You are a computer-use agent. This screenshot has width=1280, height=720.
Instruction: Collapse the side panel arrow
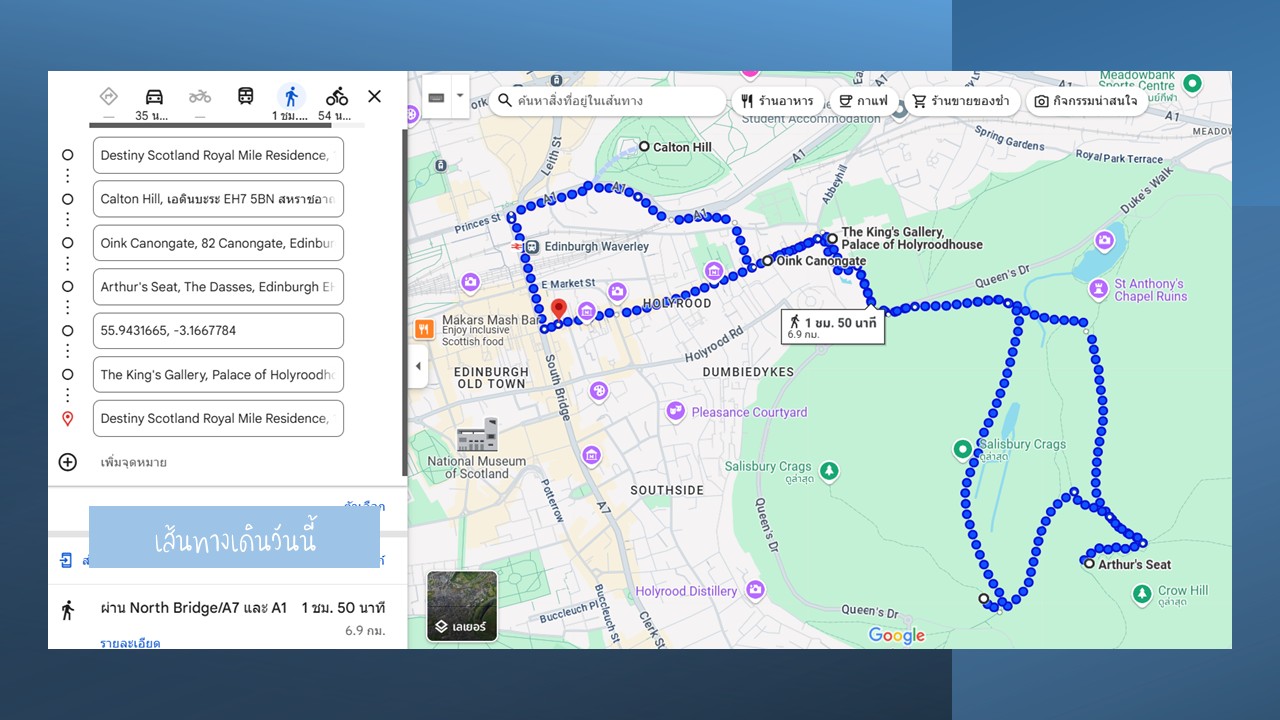[x=418, y=366]
